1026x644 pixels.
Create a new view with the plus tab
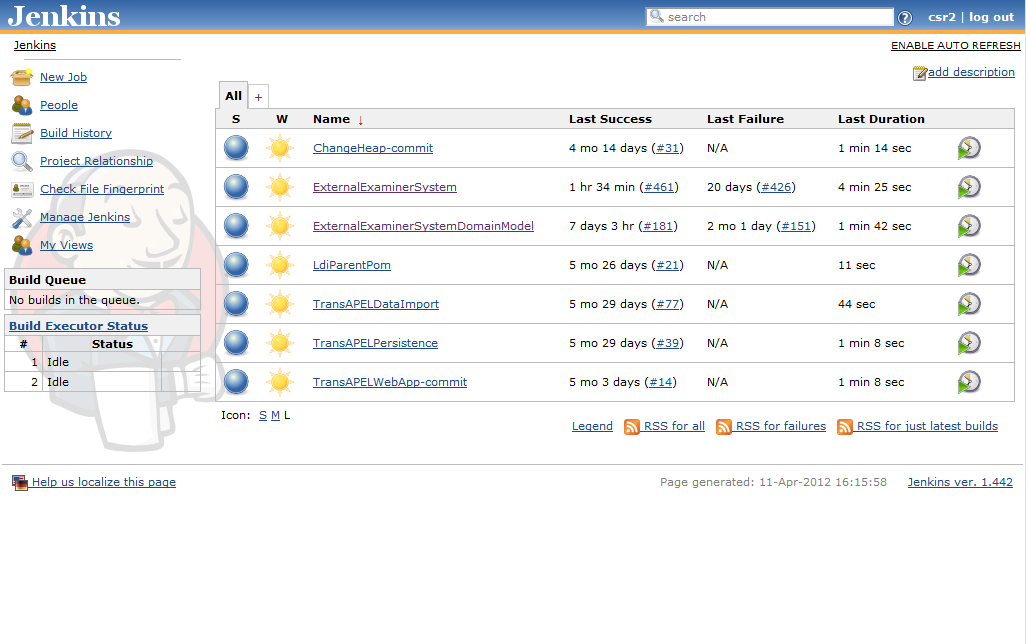[258, 95]
